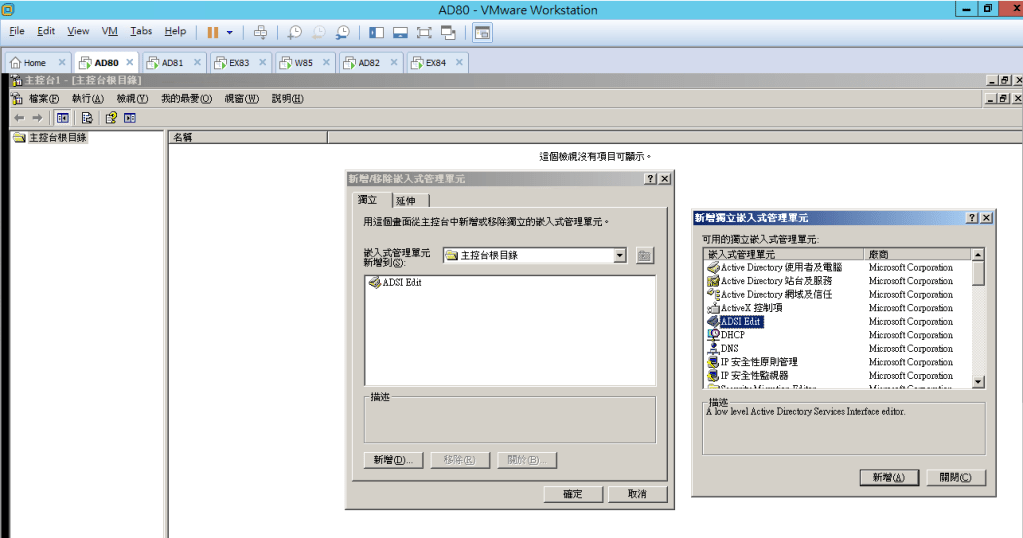Click the snap-in list scrollbar down arrow
The image size is (1023, 538).
point(978,381)
